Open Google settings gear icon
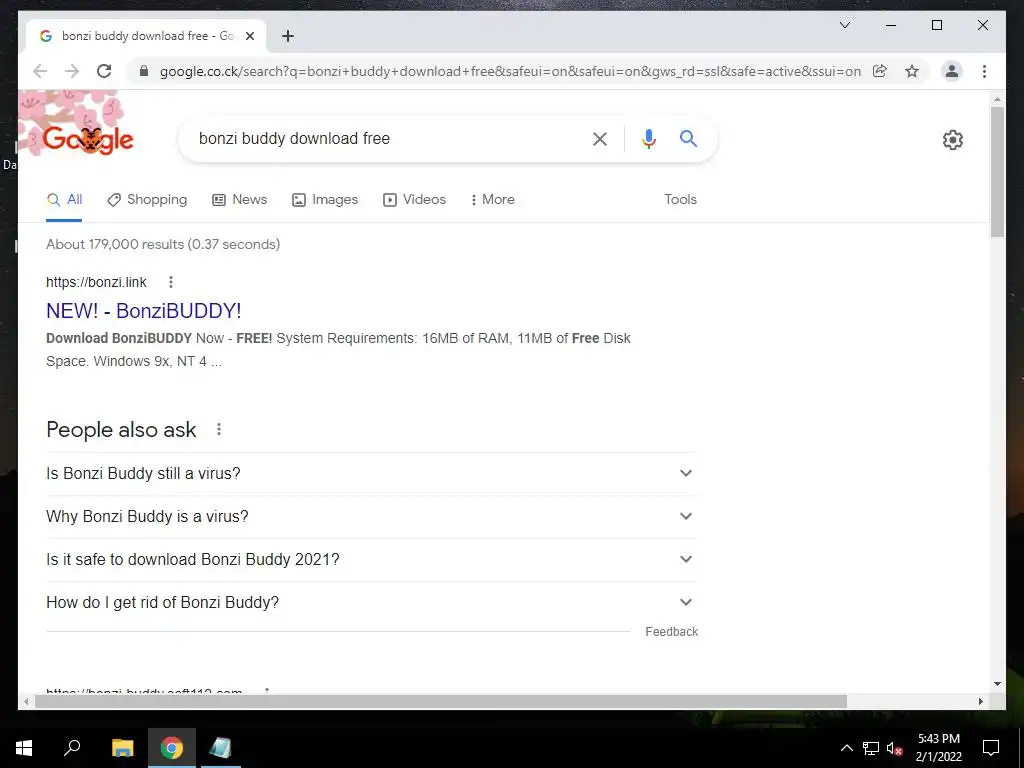Screen dimensions: 1024x768 952,140
